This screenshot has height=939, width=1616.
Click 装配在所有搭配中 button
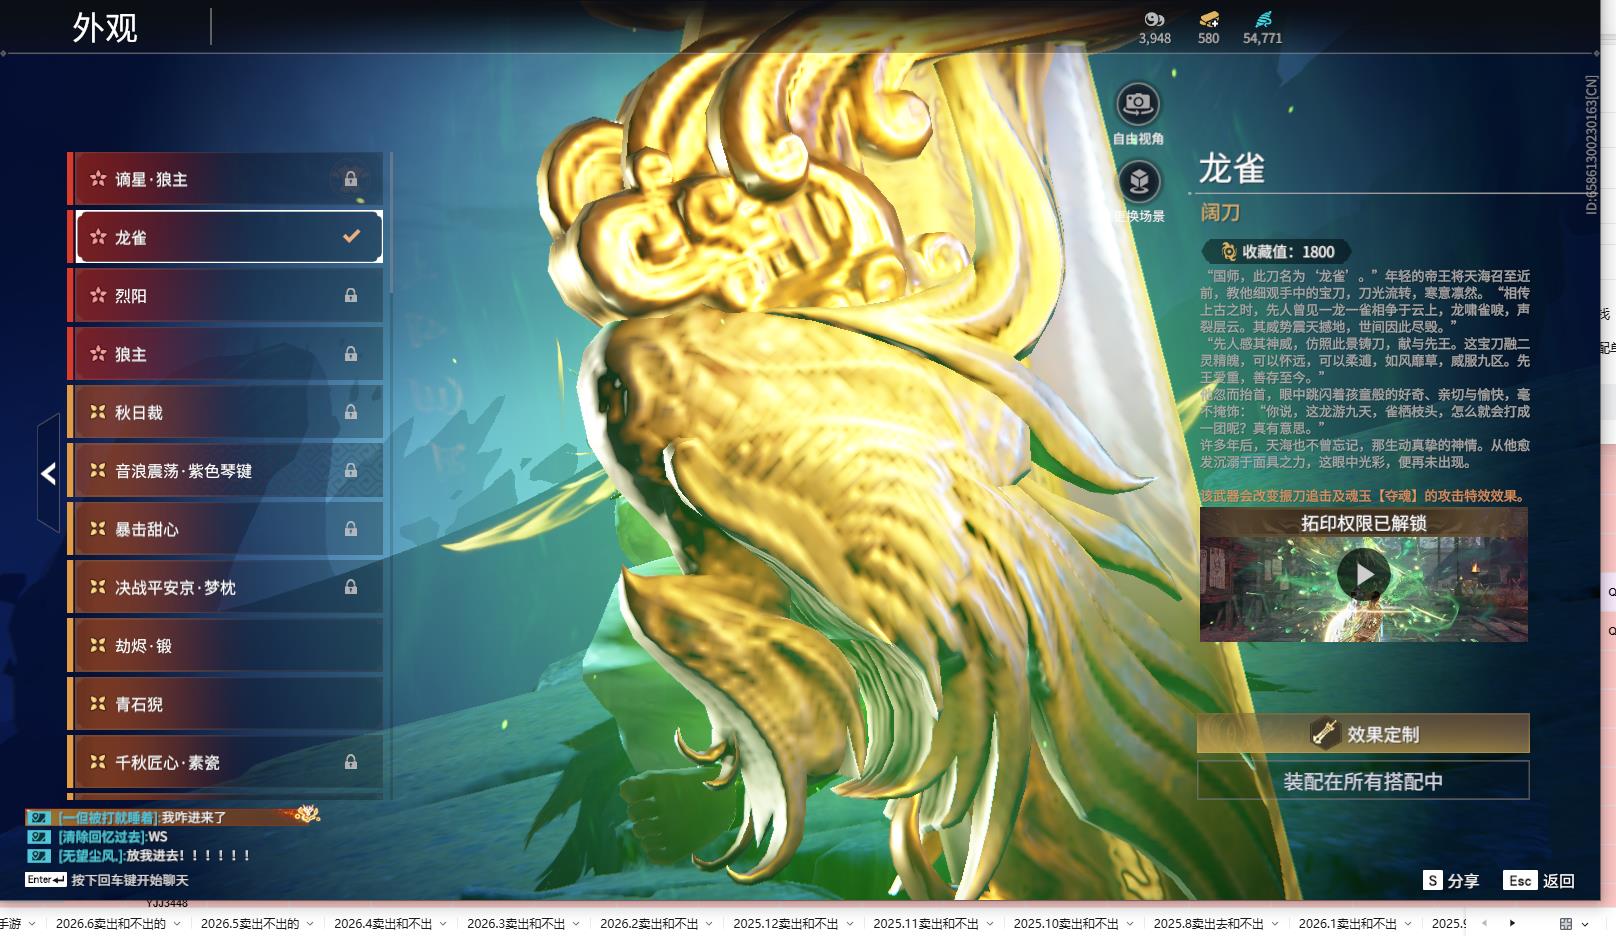(x=1363, y=781)
